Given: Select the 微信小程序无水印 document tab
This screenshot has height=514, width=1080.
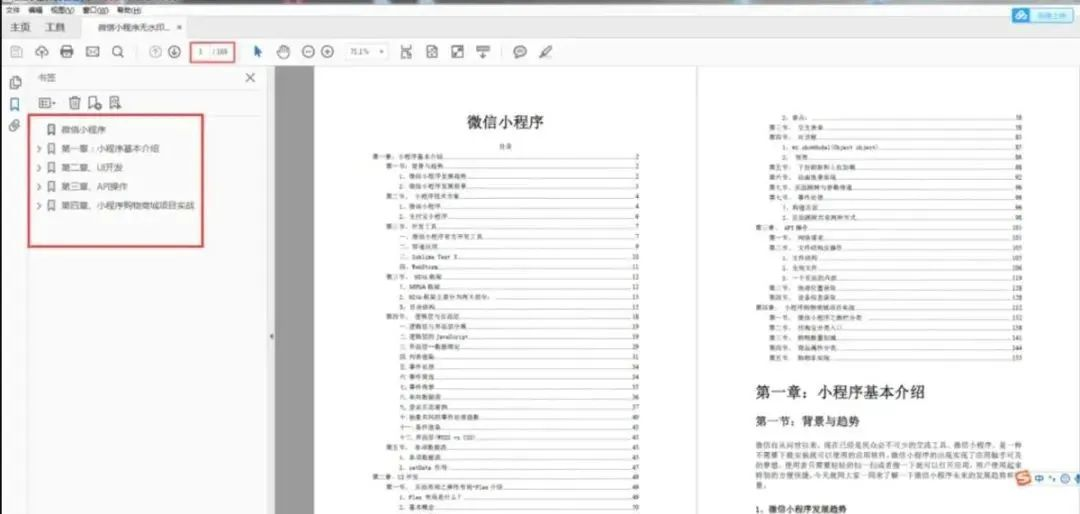Looking at the screenshot, I should coord(133,28).
